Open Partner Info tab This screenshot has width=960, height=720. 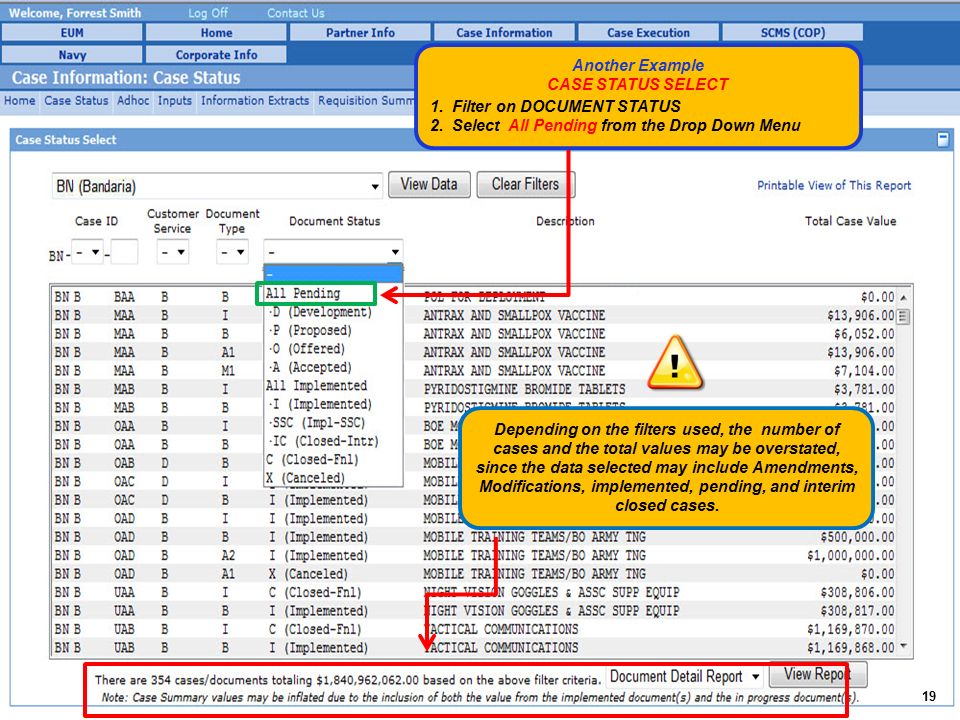[360, 32]
